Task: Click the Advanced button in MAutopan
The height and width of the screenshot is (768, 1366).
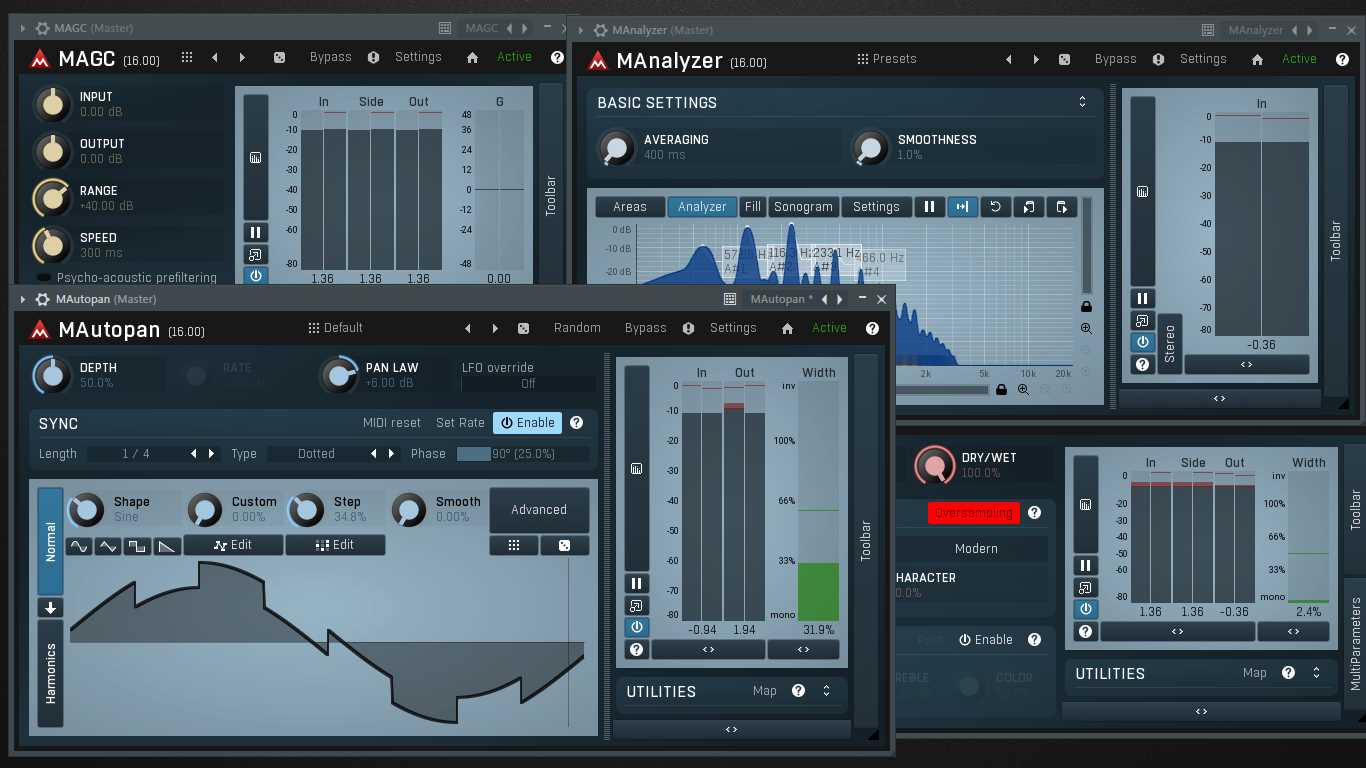Action: pos(539,510)
